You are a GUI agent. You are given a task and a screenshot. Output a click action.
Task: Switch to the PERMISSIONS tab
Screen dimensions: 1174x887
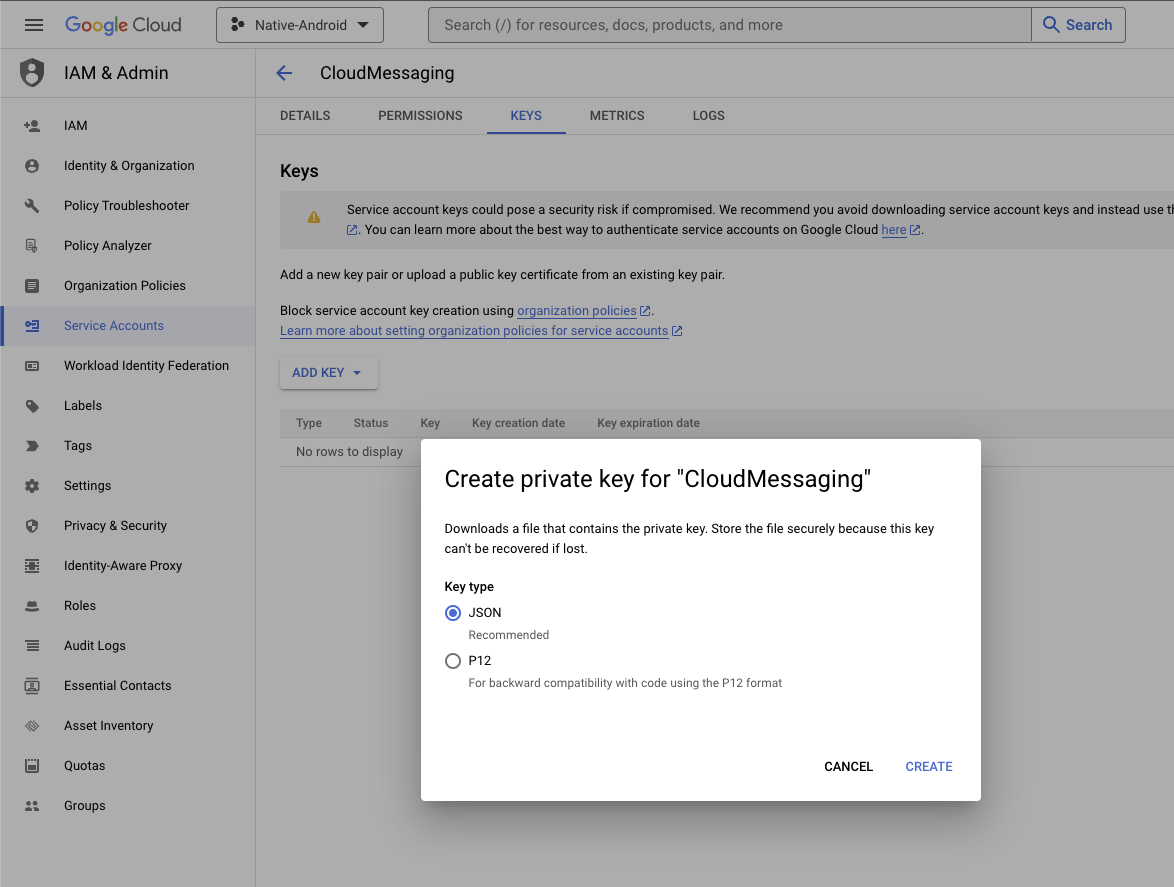click(x=420, y=116)
